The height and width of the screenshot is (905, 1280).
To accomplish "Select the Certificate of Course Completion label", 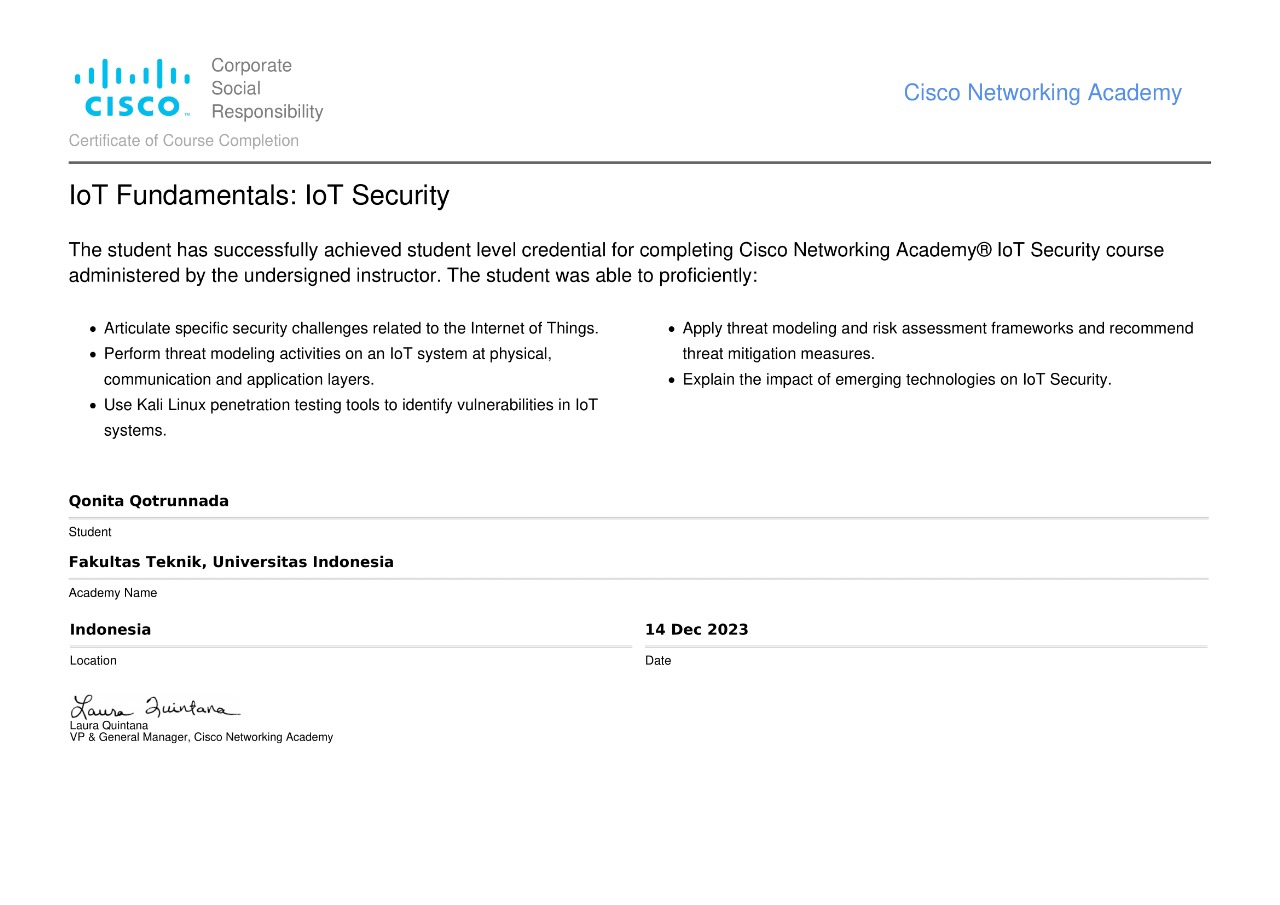I will click(x=184, y=140).
